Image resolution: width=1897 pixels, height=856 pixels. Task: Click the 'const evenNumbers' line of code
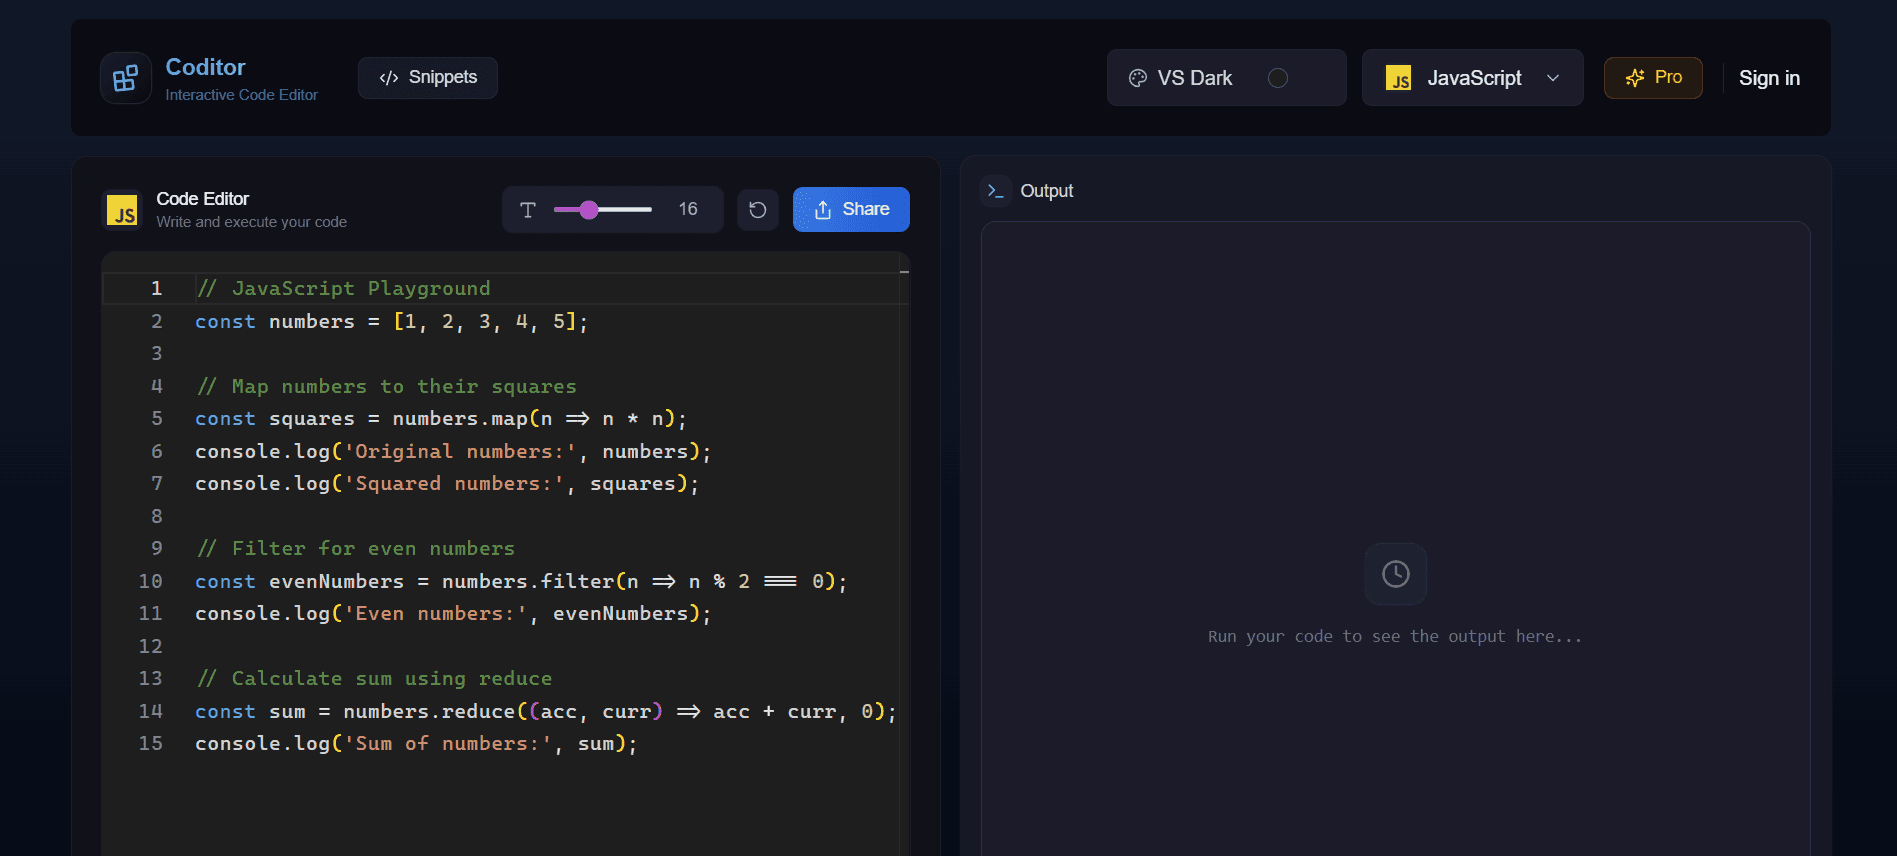click(521, 582)
